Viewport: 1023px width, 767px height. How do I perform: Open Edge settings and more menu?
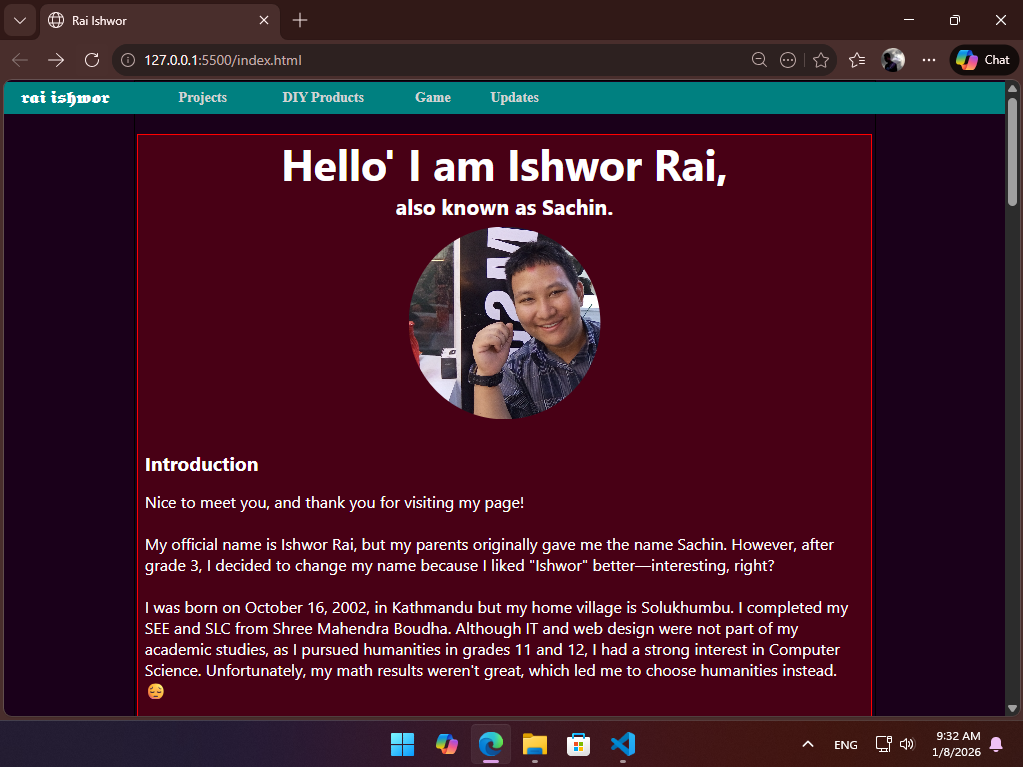tap(929, 60)
